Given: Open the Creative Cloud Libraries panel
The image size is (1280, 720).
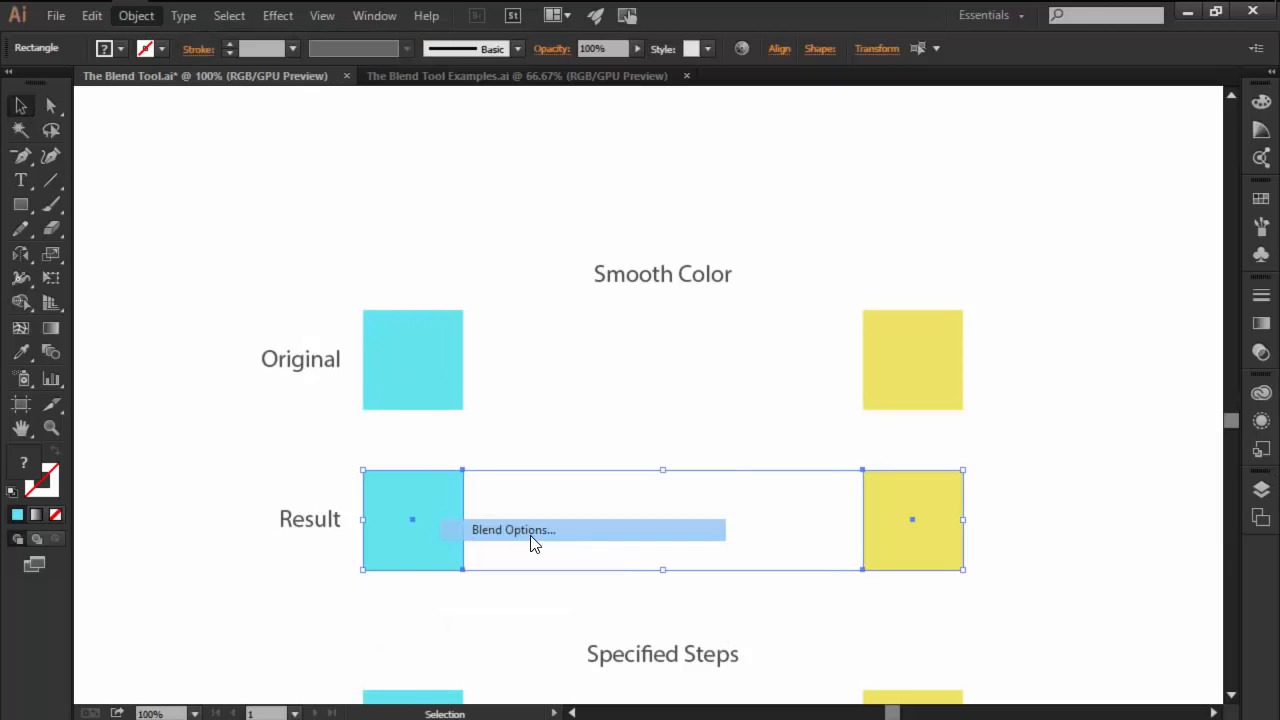Looking at the screenshot, I should pos(1261,393).
